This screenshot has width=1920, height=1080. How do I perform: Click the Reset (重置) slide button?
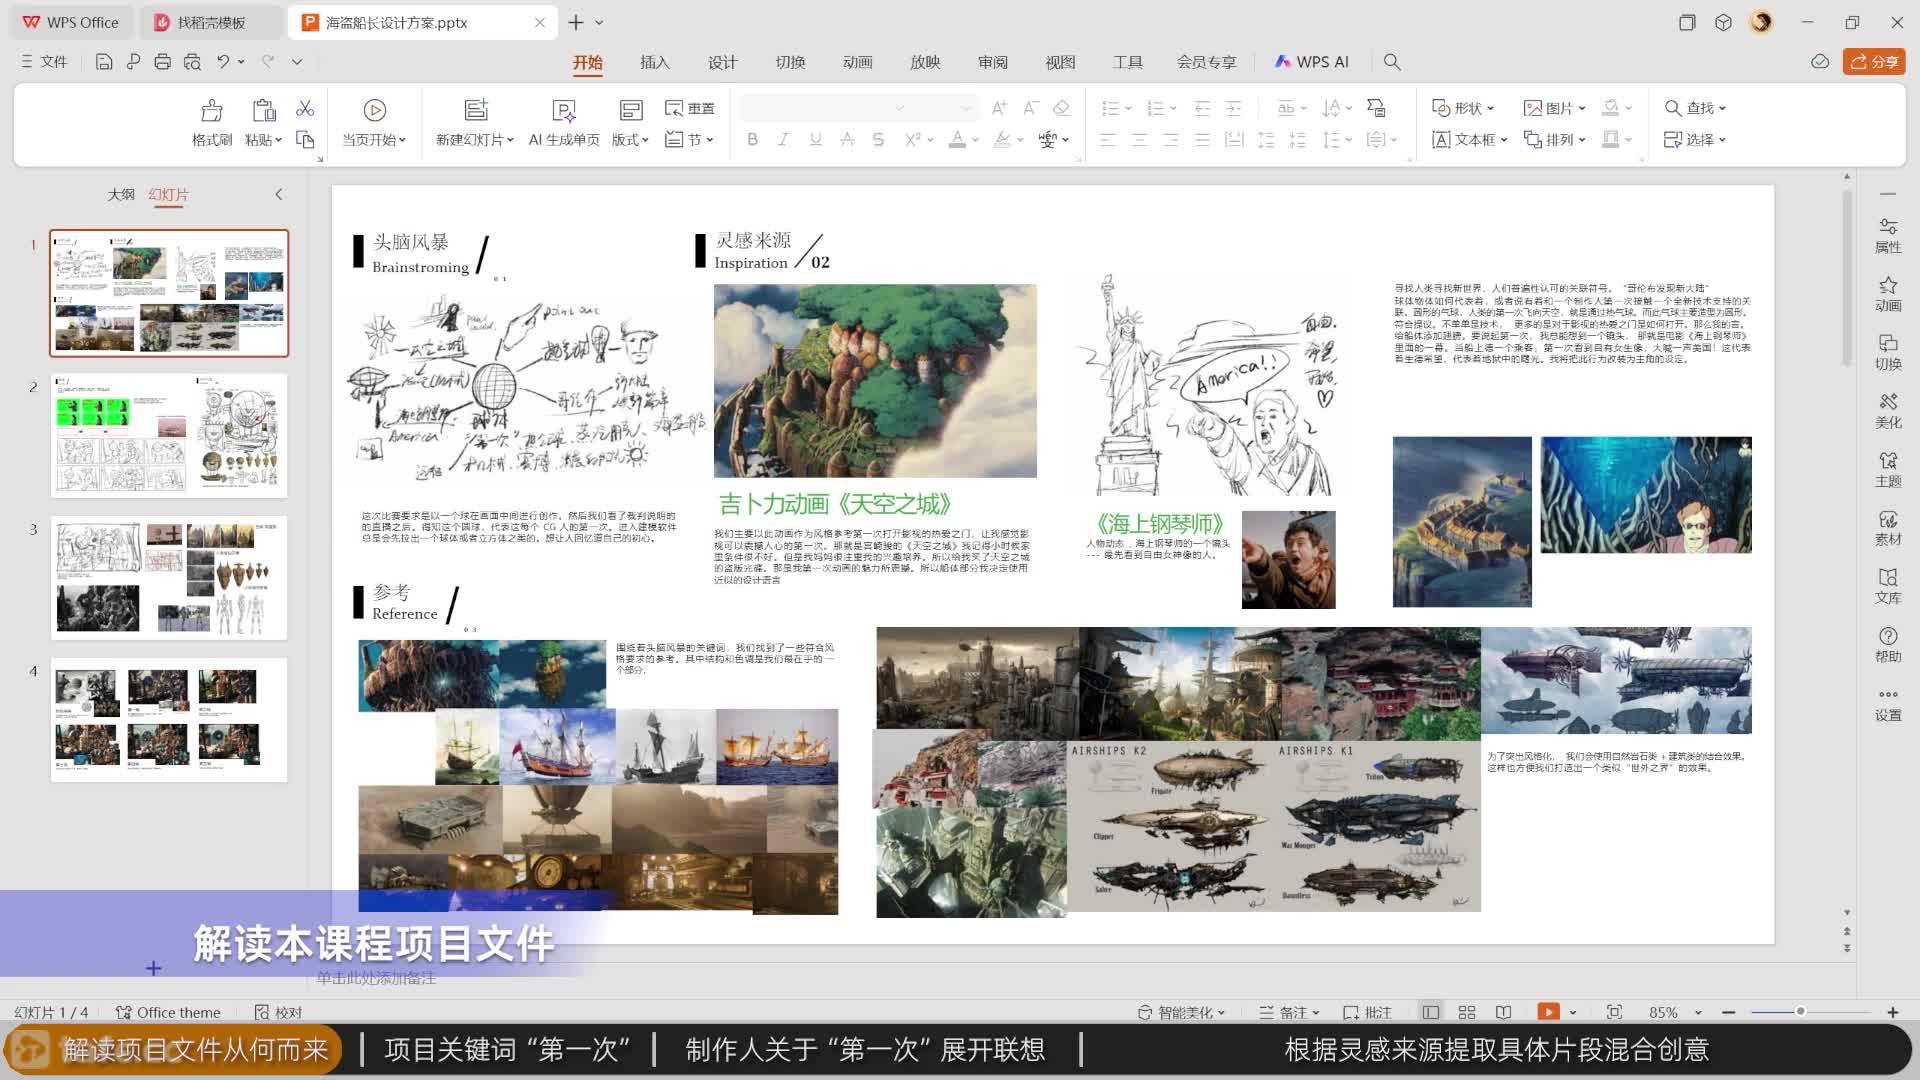tap(690, 108)
